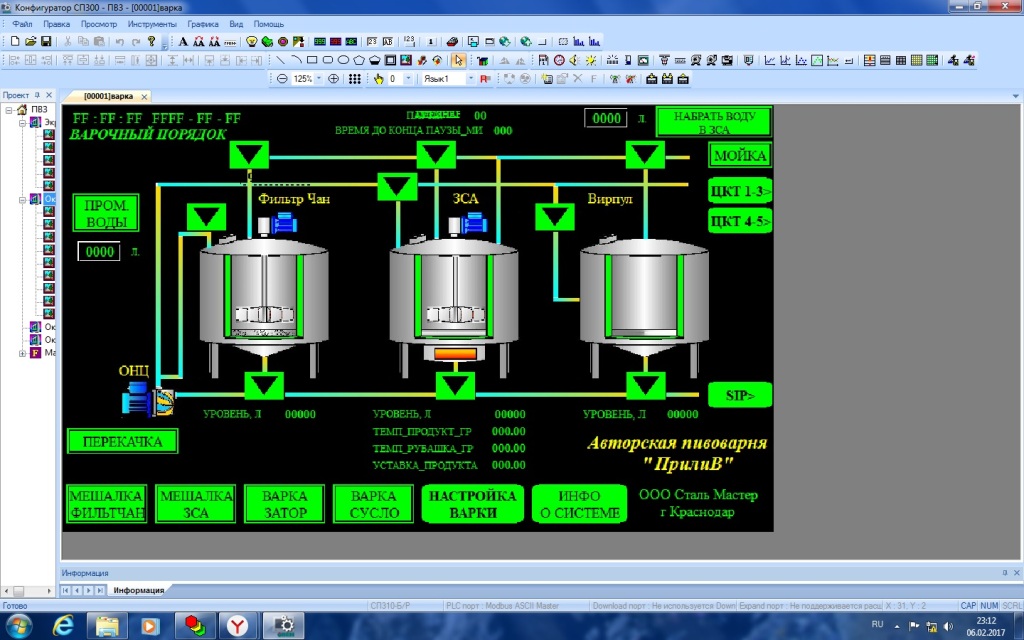Screen dimensions: 1024x640
Task: Collapse the ПВЗ project tree root
Action: pos(10,110)
